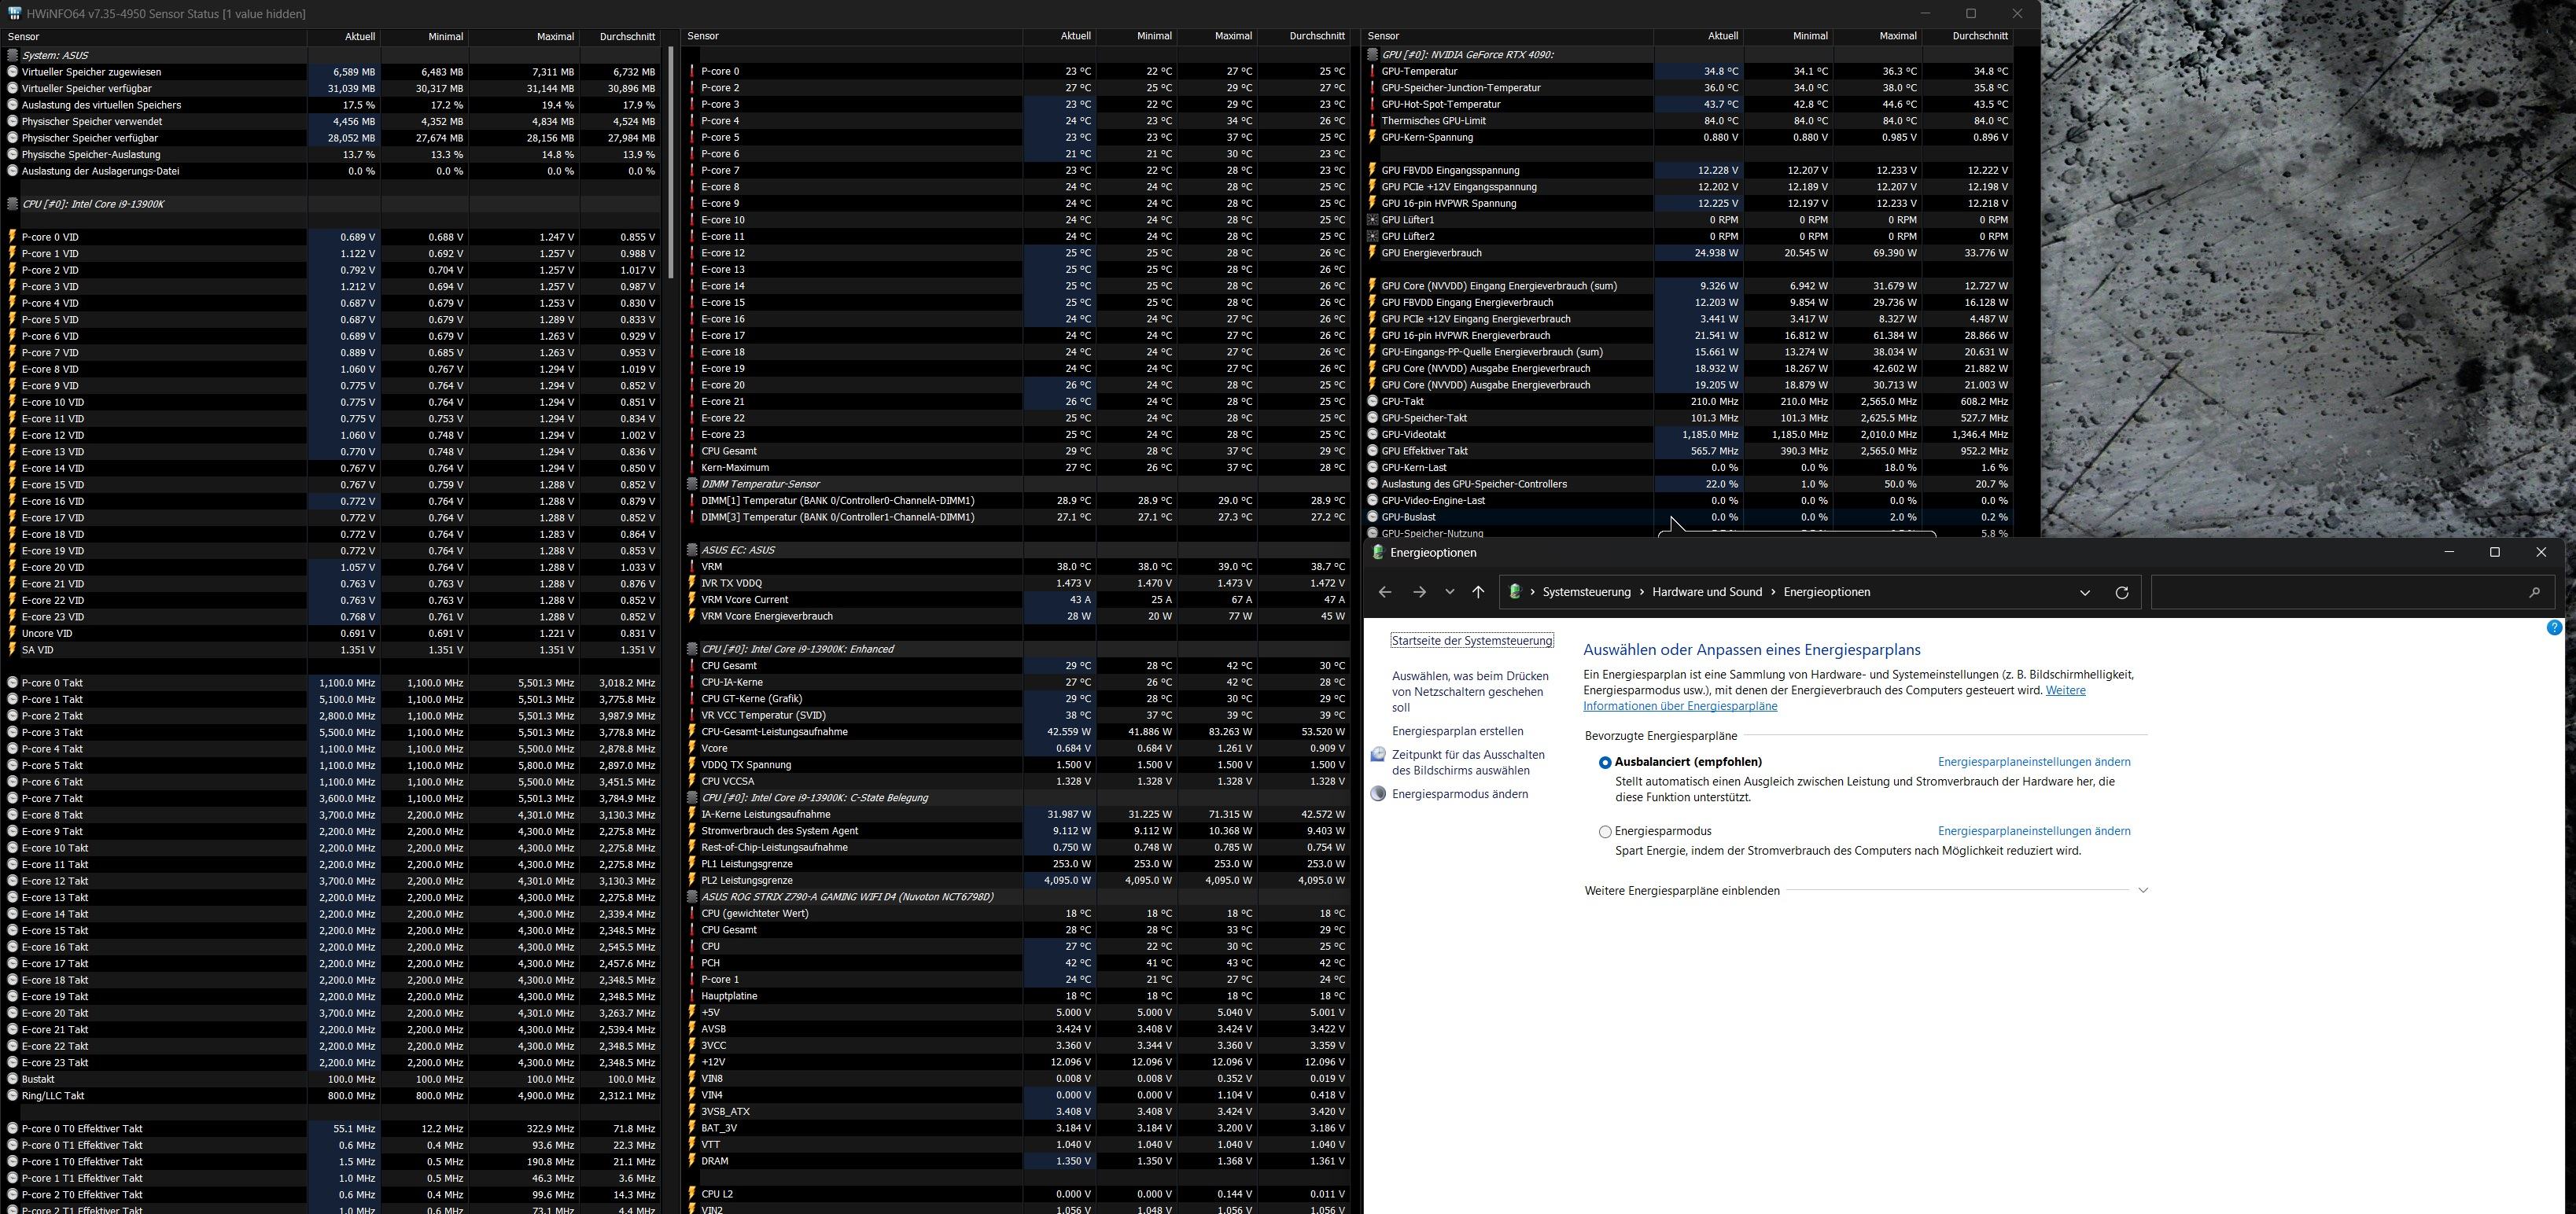Open the address bar history dropdown

click(x=2085, y=592)
